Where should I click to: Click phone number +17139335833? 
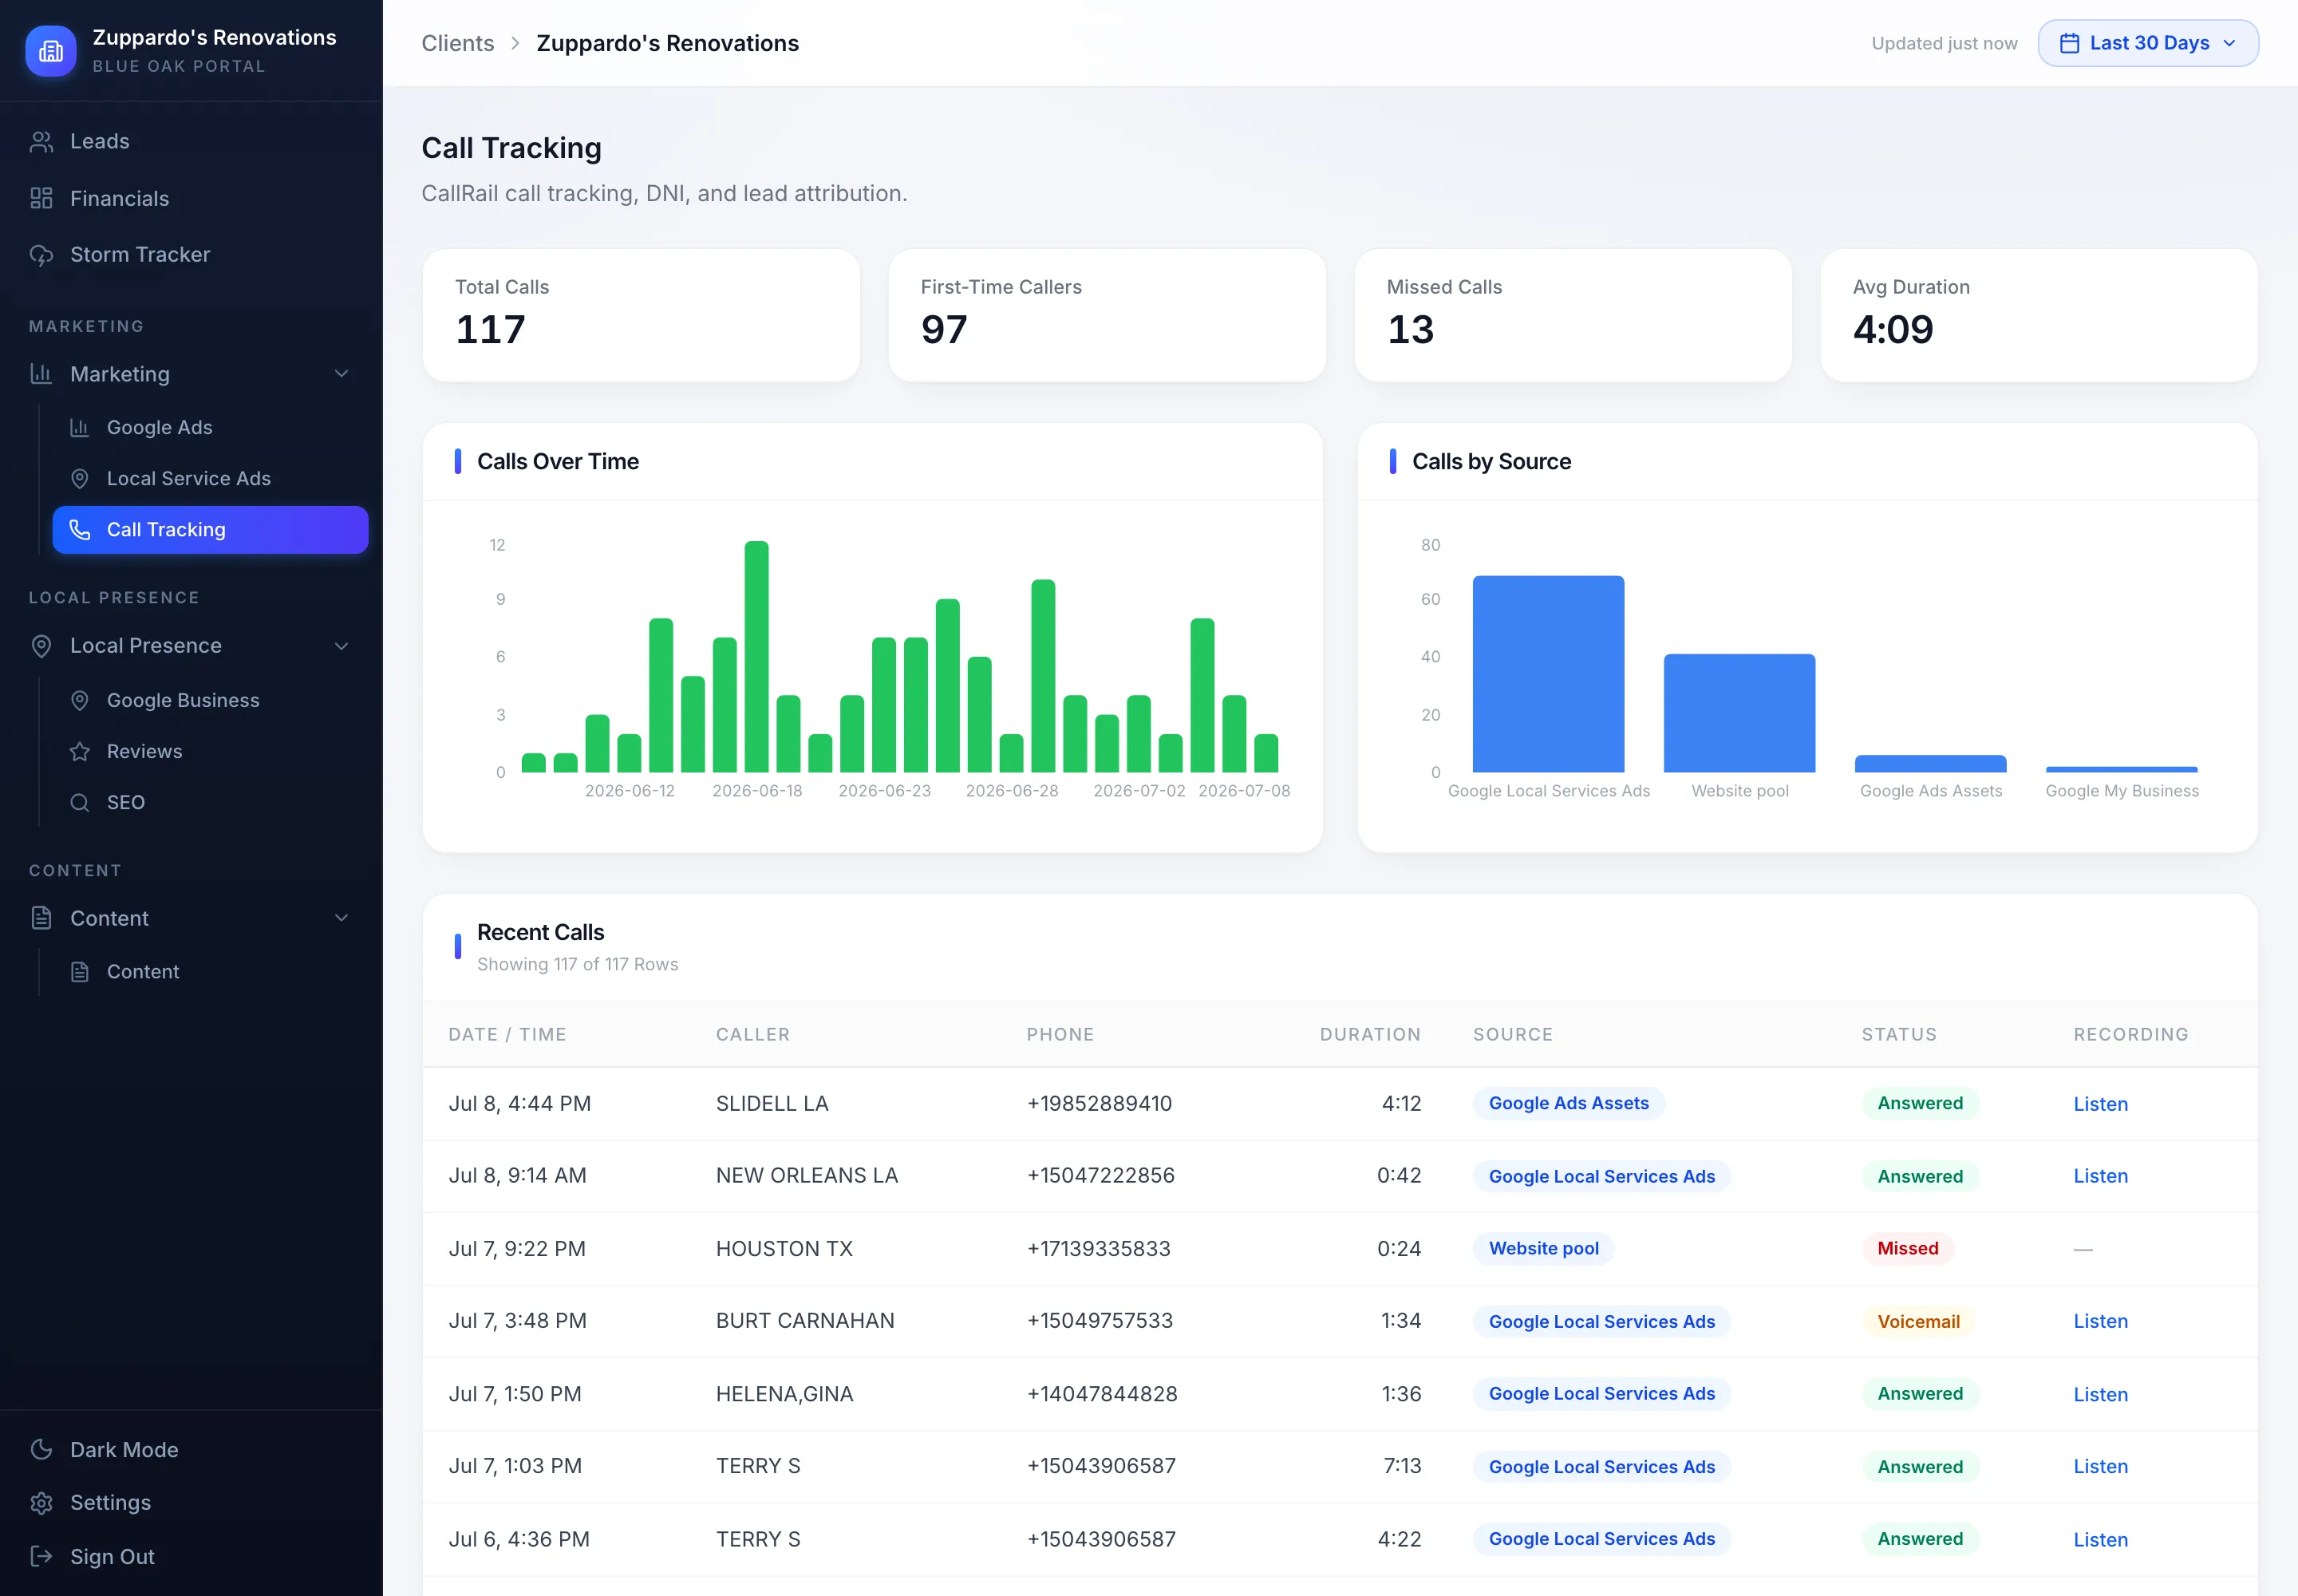(x=1098, y=1248)
